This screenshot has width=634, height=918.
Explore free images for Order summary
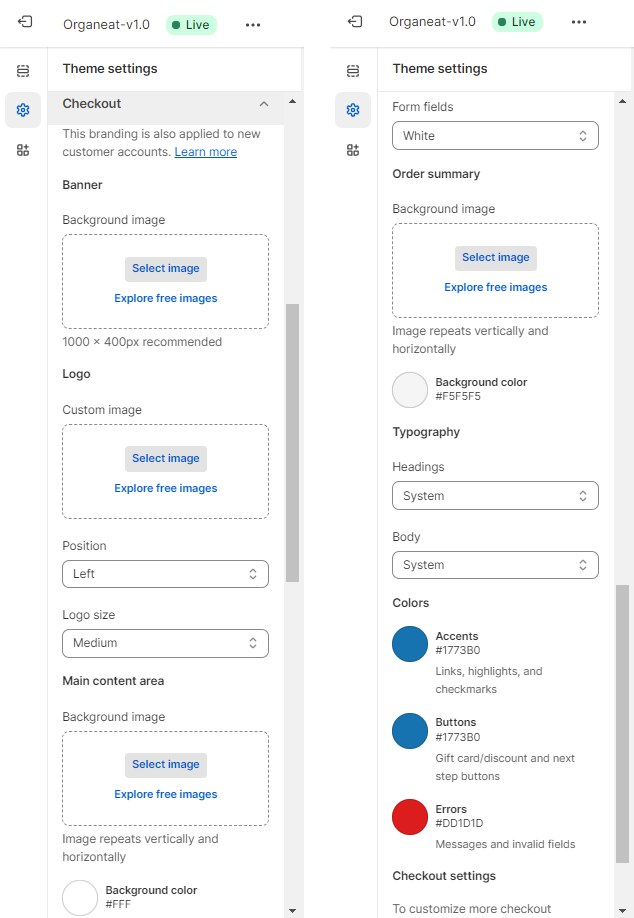pos(496,287)
